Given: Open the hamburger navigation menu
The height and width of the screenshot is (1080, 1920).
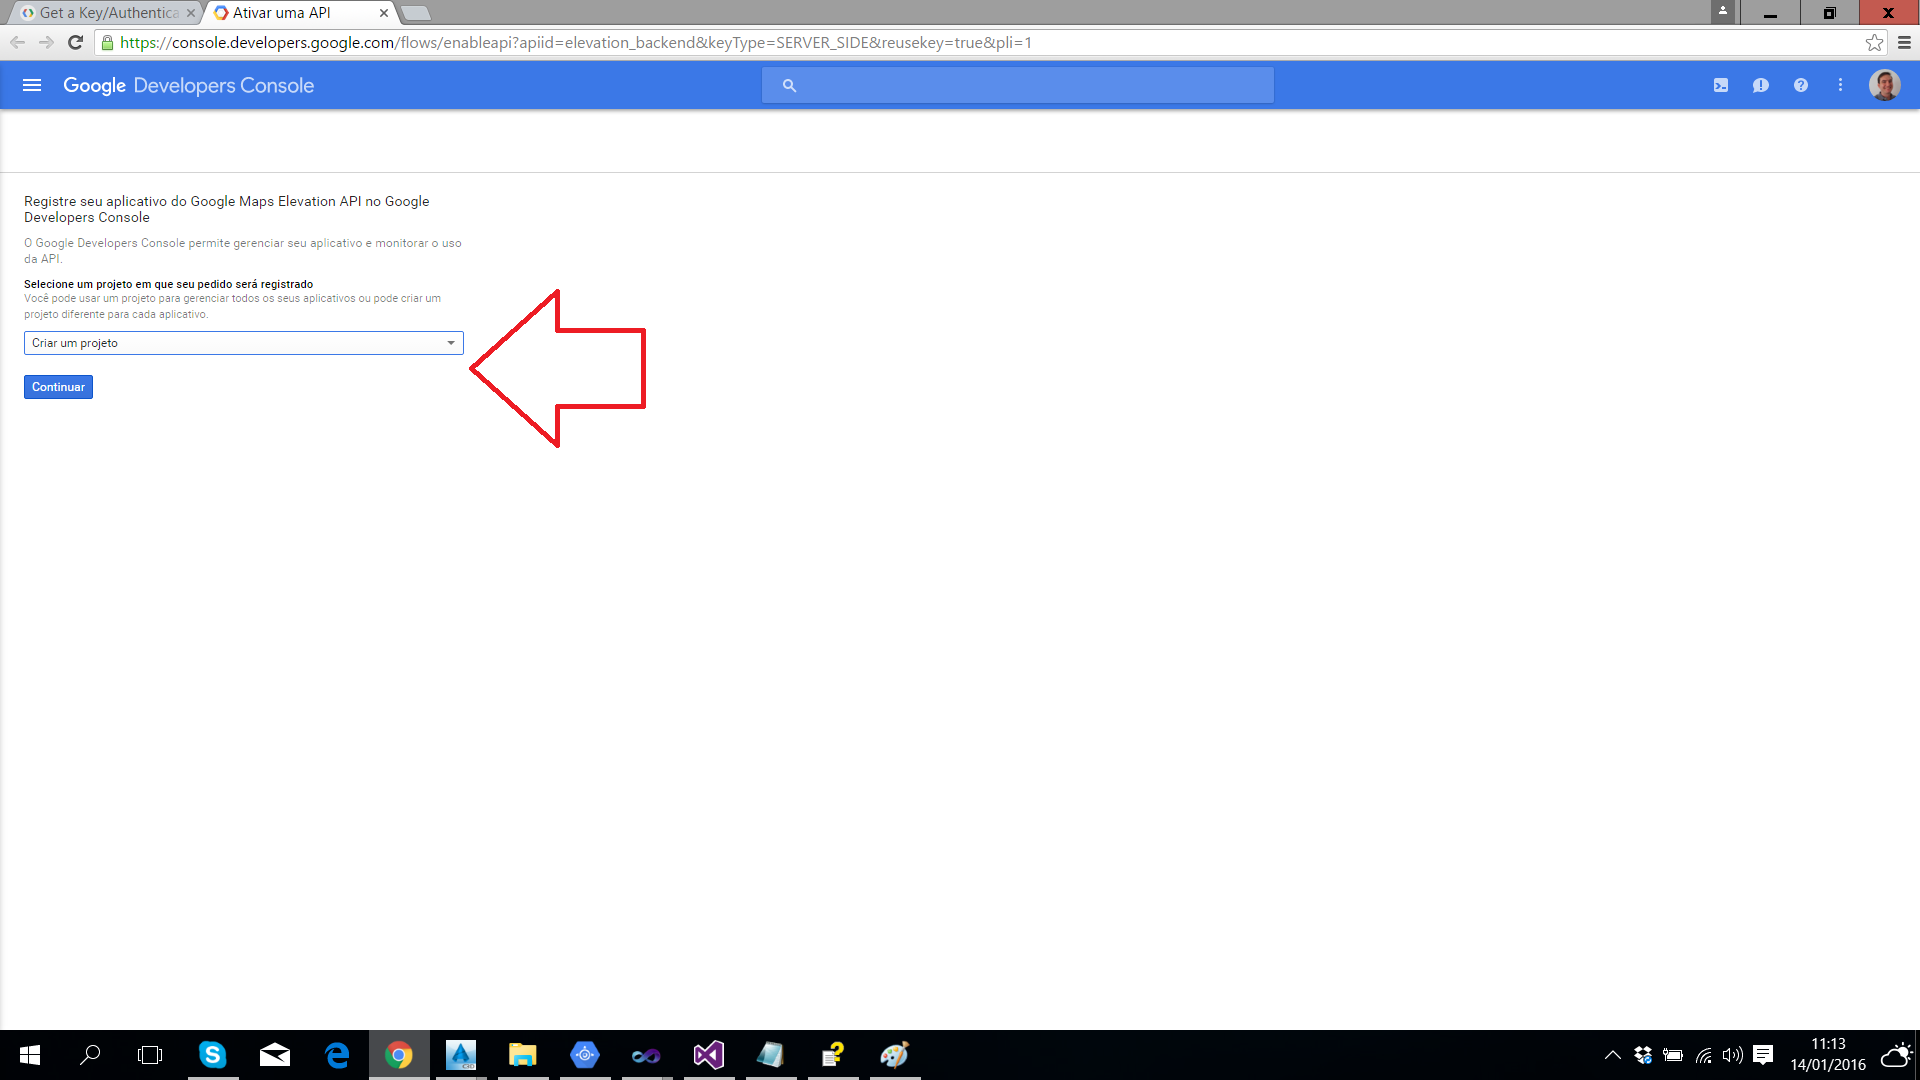Looking at the screenshot, I should point(32,86).
